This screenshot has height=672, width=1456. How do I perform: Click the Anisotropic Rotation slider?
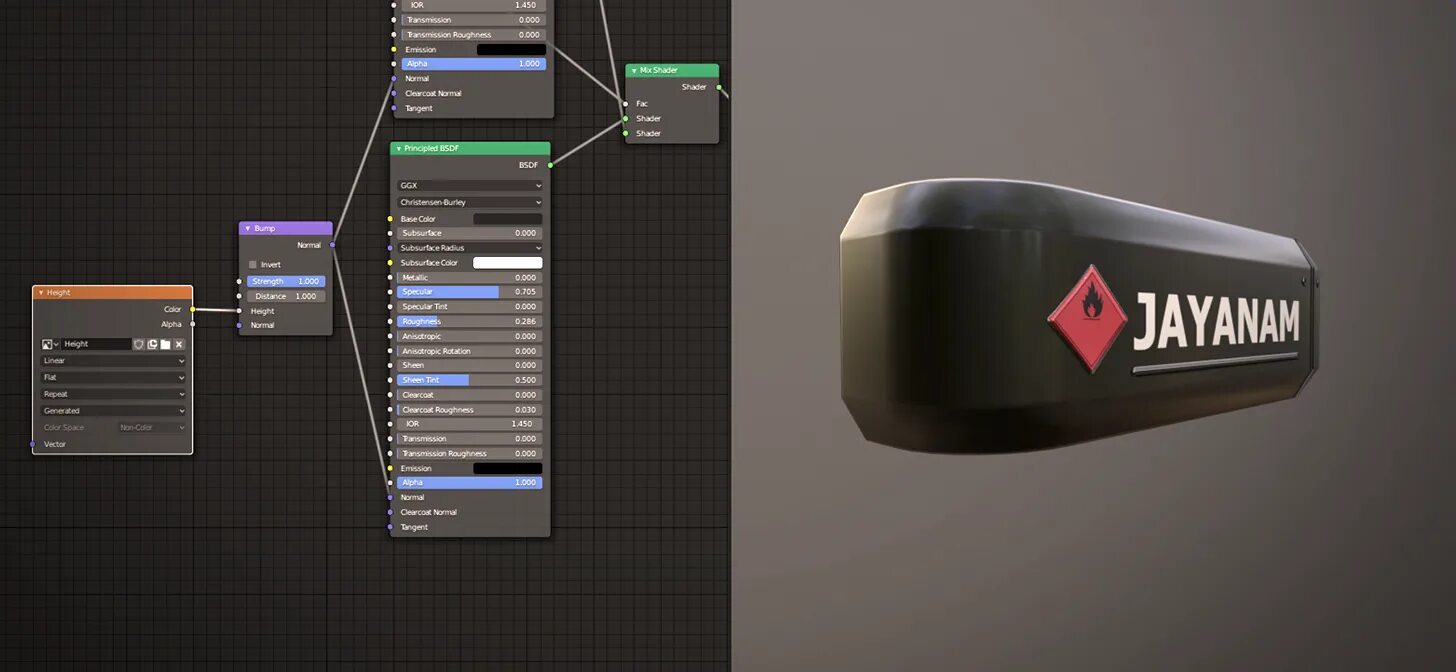(470, 351)
